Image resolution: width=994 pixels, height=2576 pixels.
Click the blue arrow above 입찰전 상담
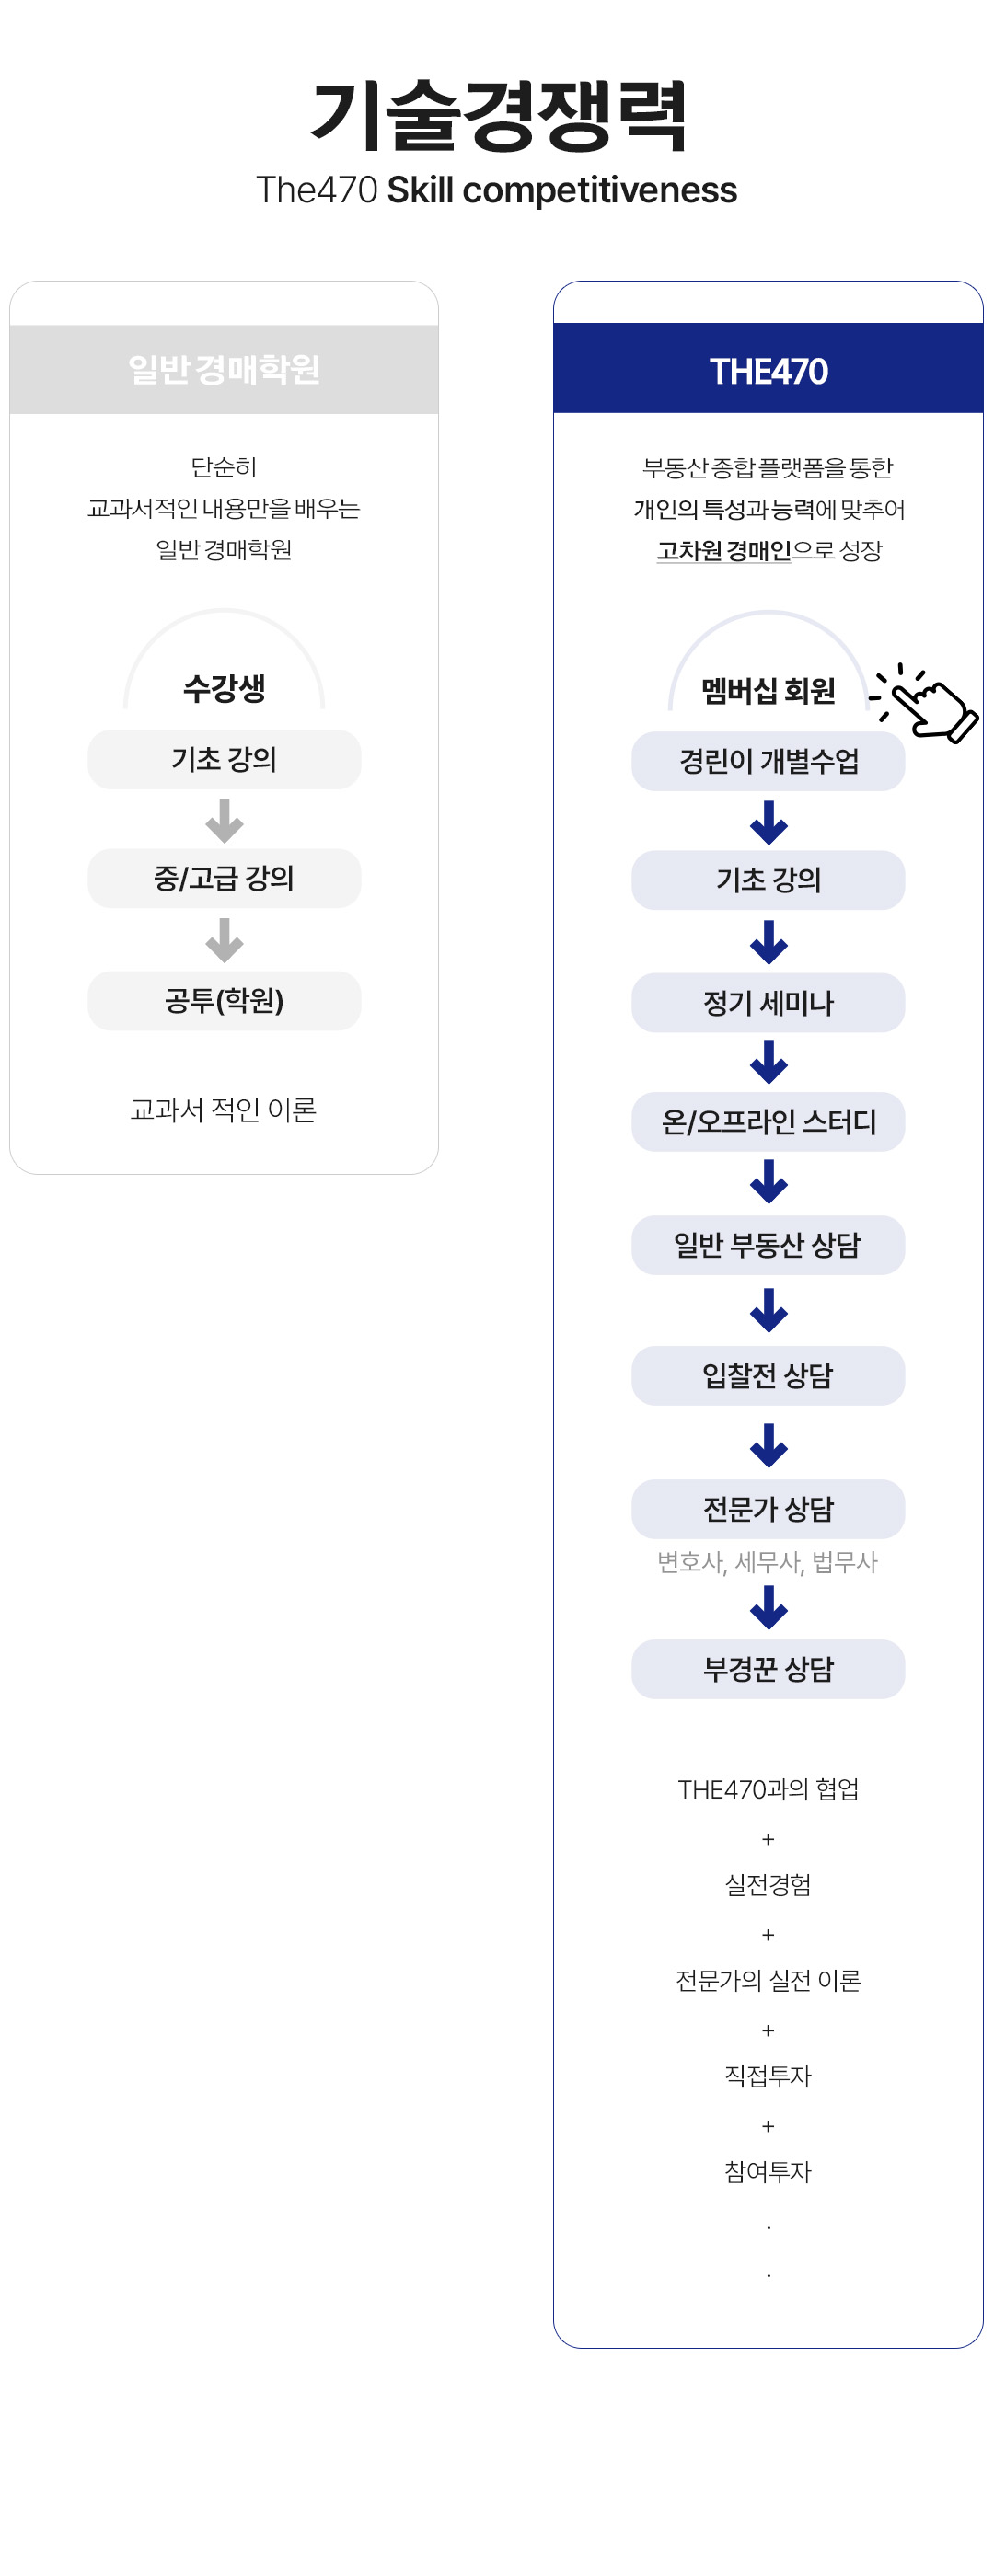(x=768, y=1310)
